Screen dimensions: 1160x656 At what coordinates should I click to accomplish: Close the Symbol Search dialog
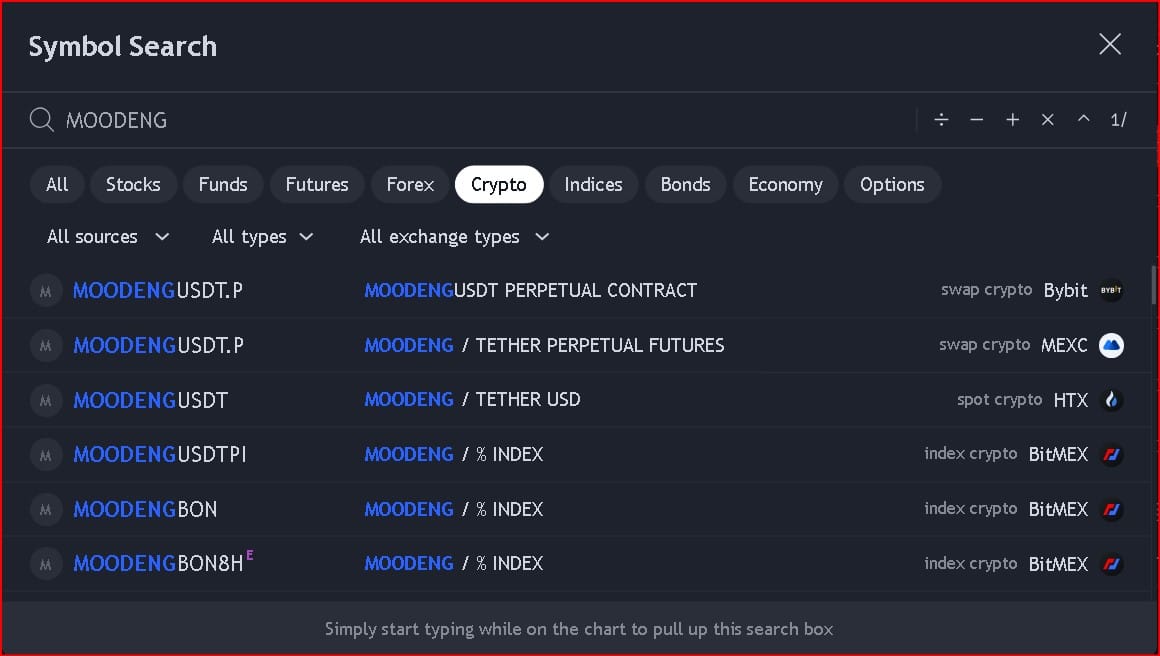1110,44
